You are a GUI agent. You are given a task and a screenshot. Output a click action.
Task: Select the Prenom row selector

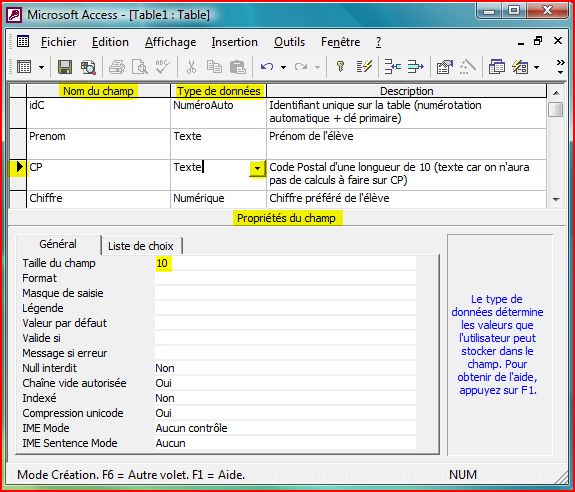[x=18, y=144]
